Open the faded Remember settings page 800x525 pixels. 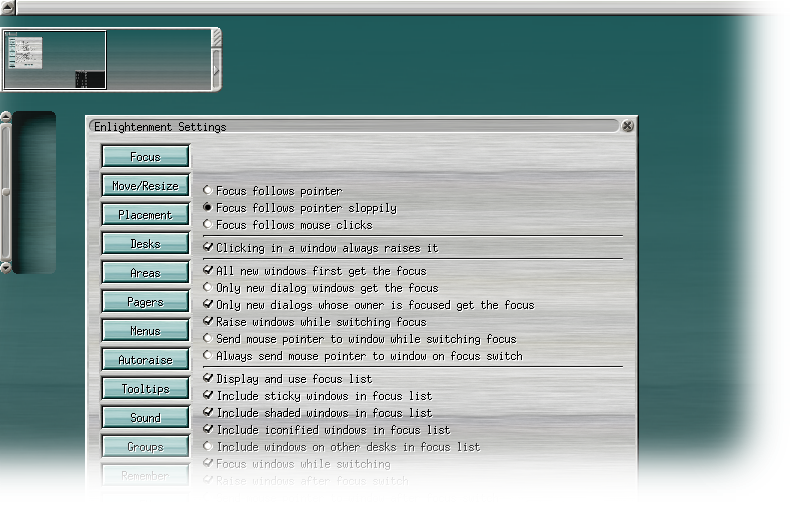pos(145,476)
